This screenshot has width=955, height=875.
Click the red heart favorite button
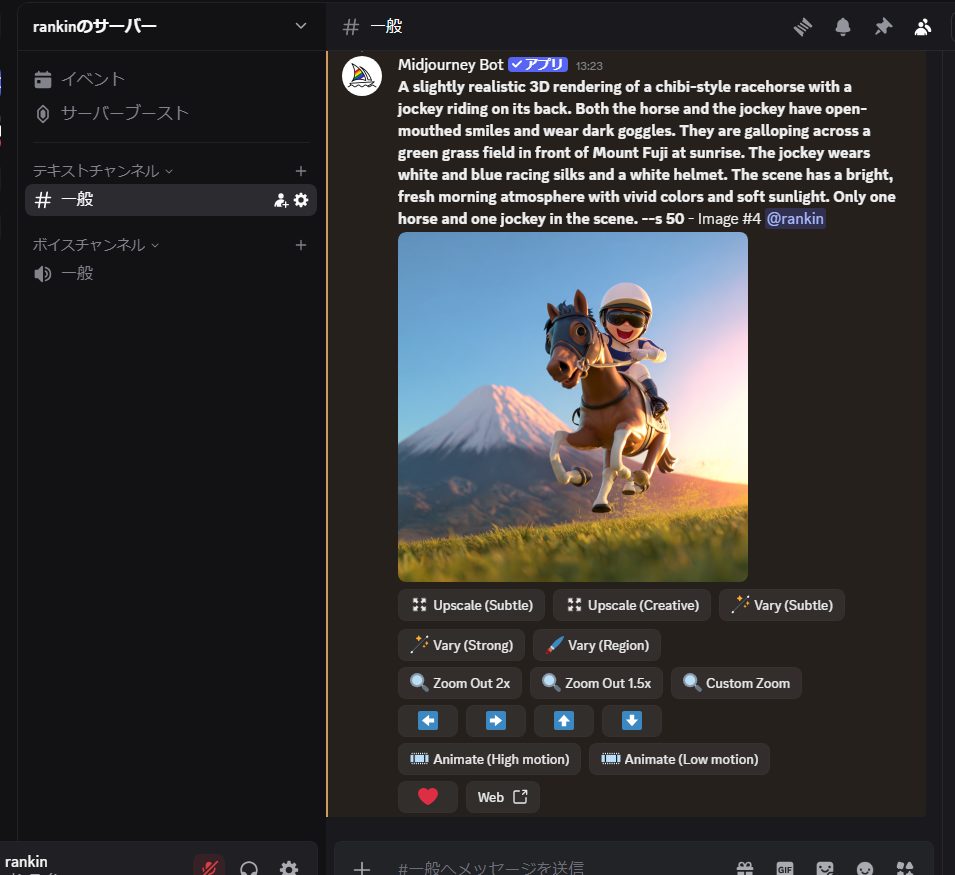(x=428, y=797)
